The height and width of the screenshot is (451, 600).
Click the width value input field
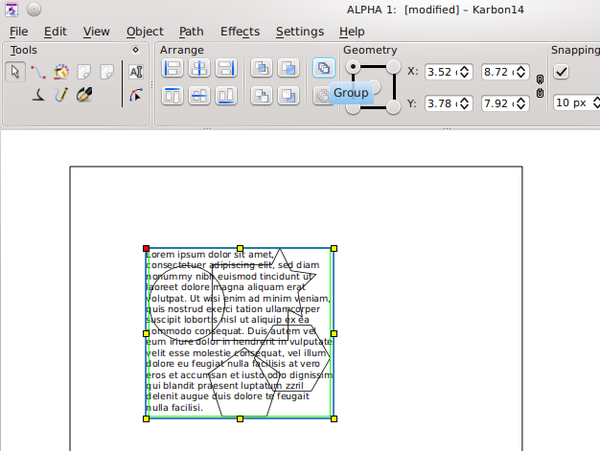pyautogui.click(x=496, y=72)
